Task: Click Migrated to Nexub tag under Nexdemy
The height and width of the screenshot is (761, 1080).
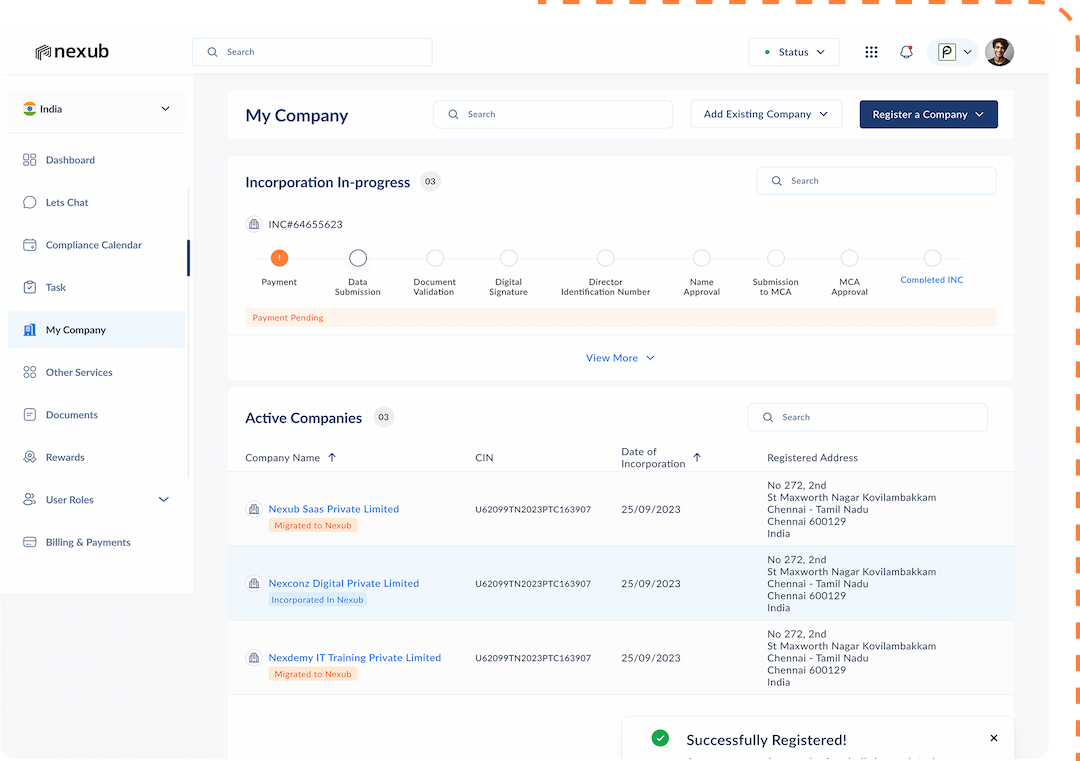Action: tap(313, 674)
